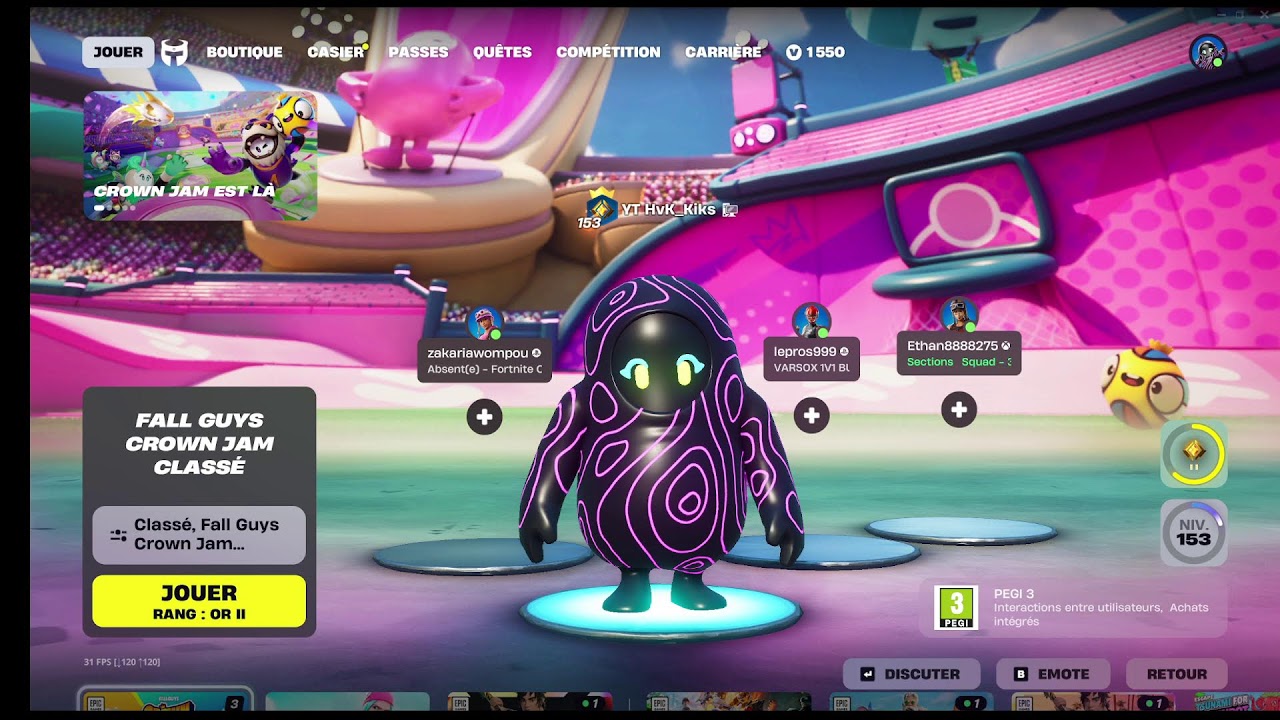Open chat with the DISCUTER button
1280x720 pixels.
(911, 674)
